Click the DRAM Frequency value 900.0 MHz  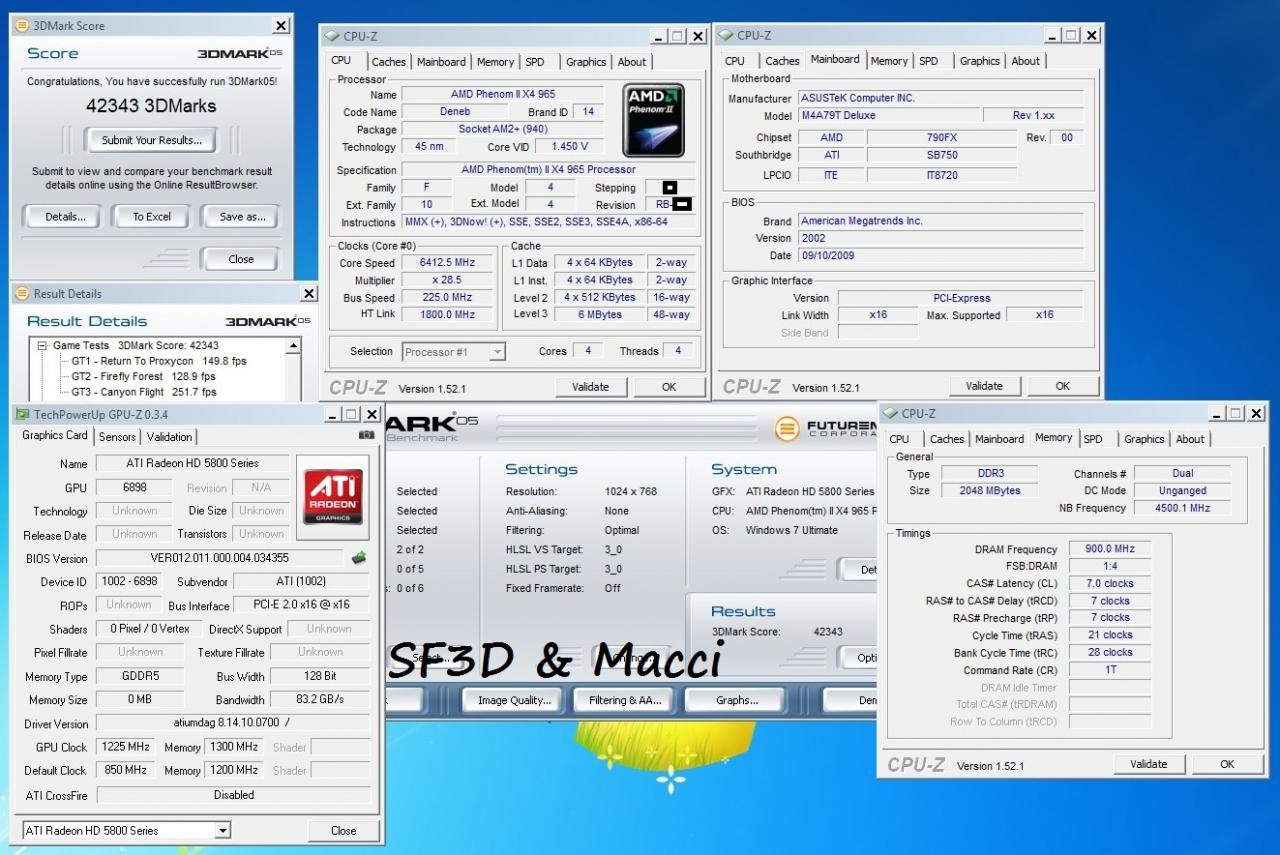[1110, 549]
